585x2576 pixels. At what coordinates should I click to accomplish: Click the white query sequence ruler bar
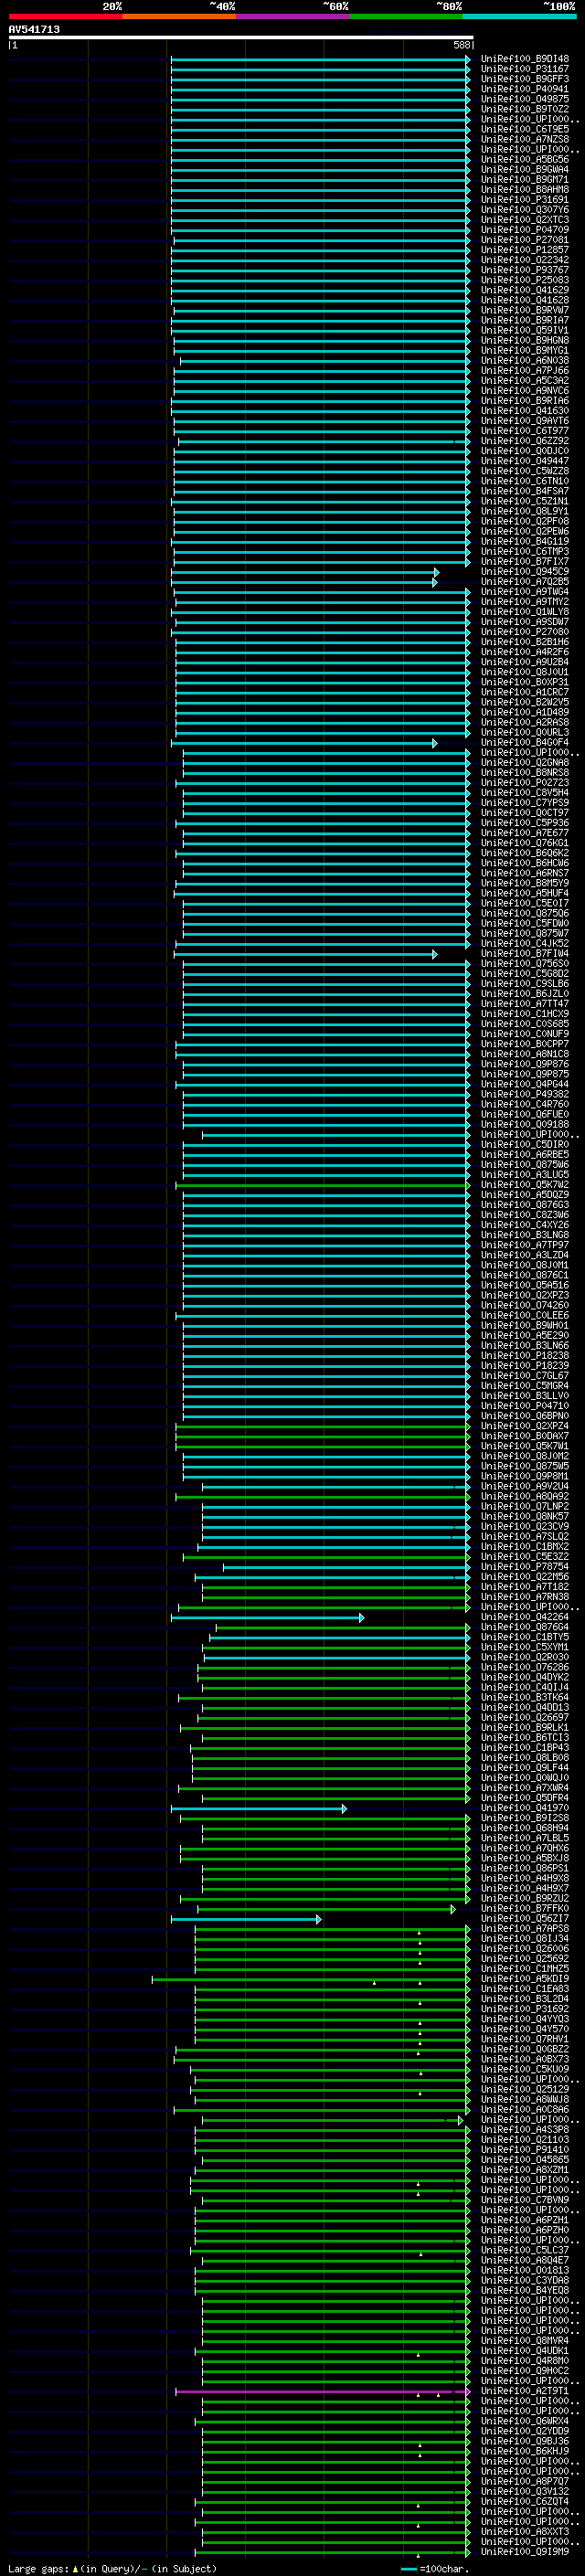click(x=240, y=37)
